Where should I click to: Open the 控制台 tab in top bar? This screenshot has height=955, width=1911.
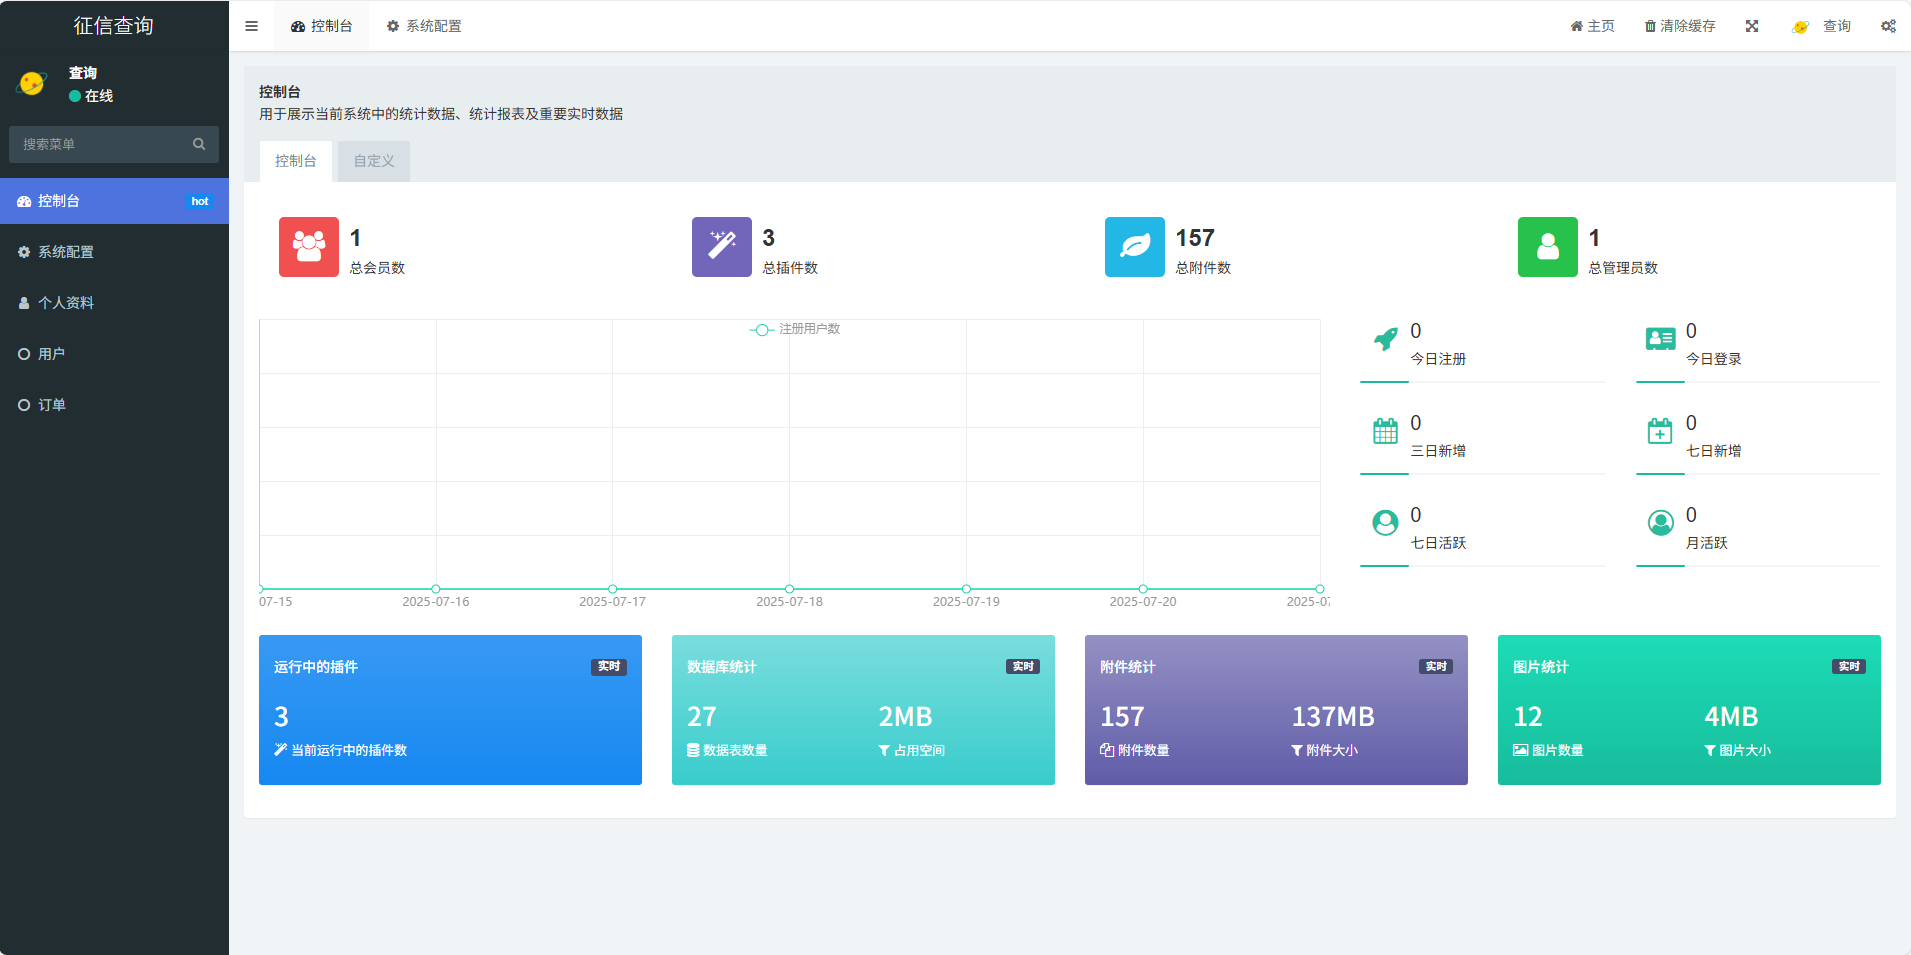[321, 26]
